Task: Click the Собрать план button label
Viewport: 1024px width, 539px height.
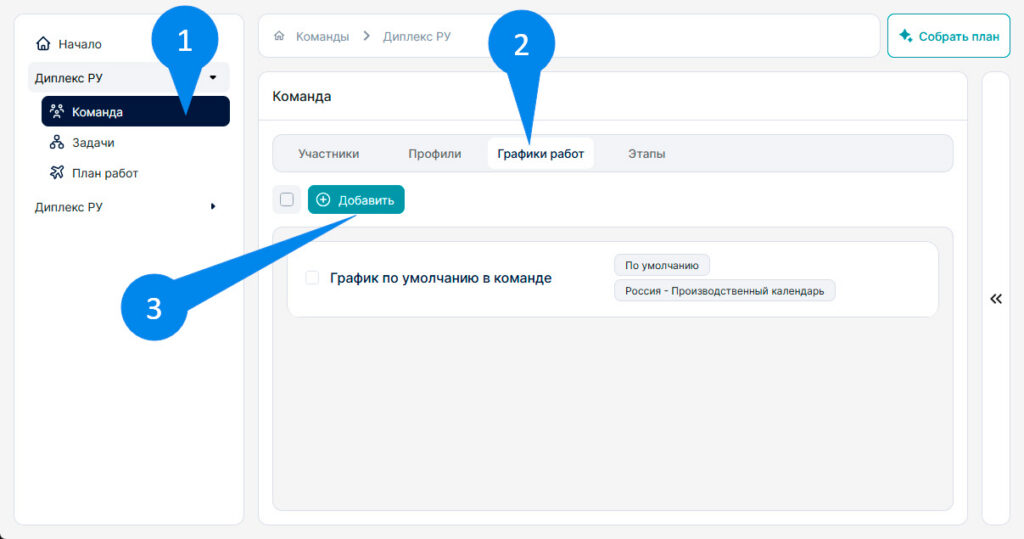Action: 959,37
